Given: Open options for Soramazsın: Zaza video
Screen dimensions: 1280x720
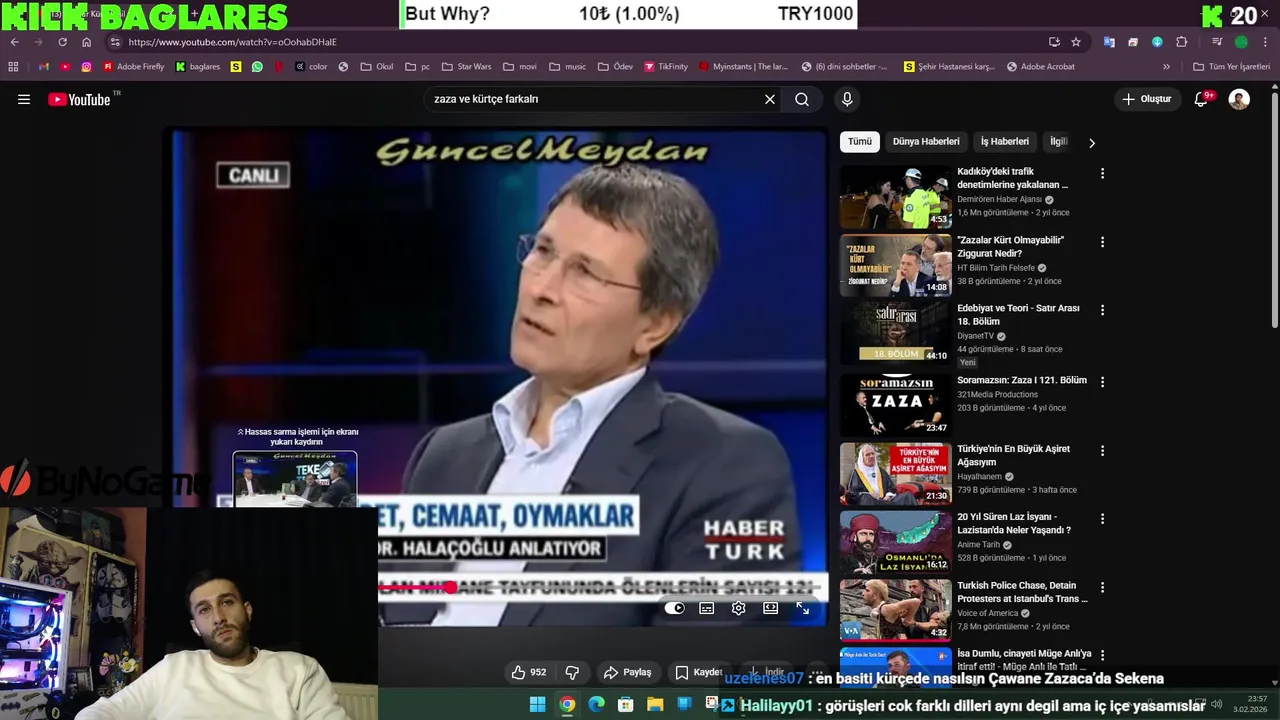Looking at the screenshot, I should click(1102, 381).
